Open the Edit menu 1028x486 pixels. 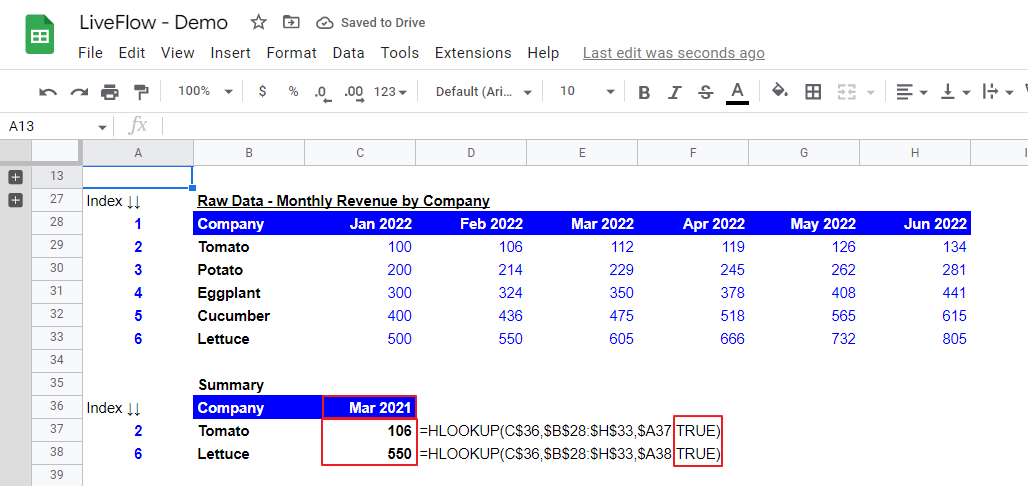[132, 53]
